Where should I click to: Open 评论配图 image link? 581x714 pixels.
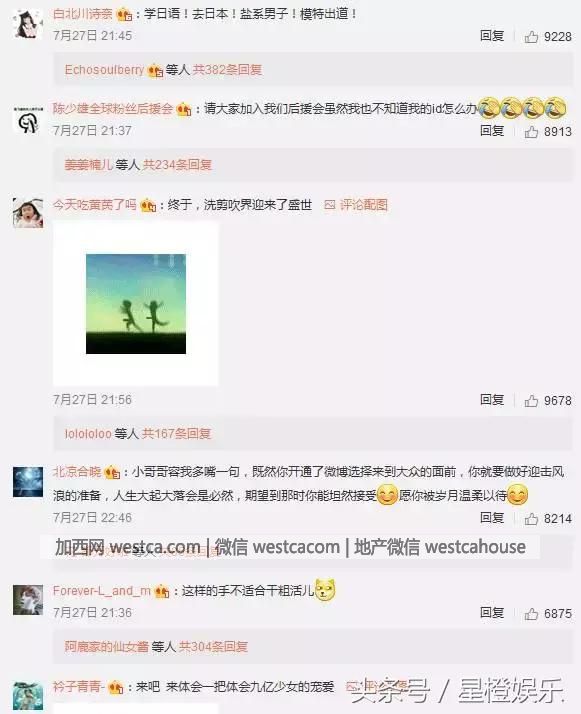coord(356,205)
